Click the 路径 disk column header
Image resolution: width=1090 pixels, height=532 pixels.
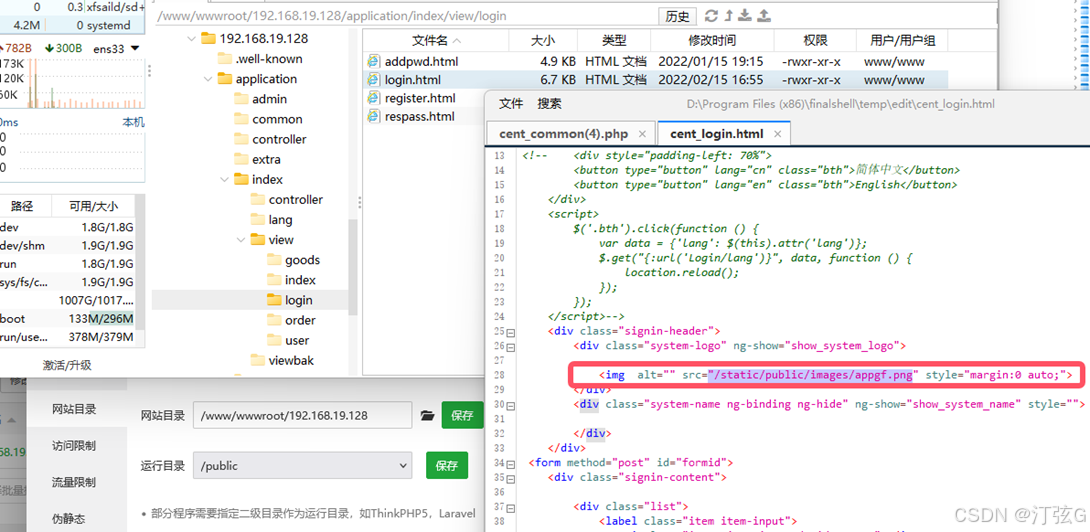click(22, 207)
